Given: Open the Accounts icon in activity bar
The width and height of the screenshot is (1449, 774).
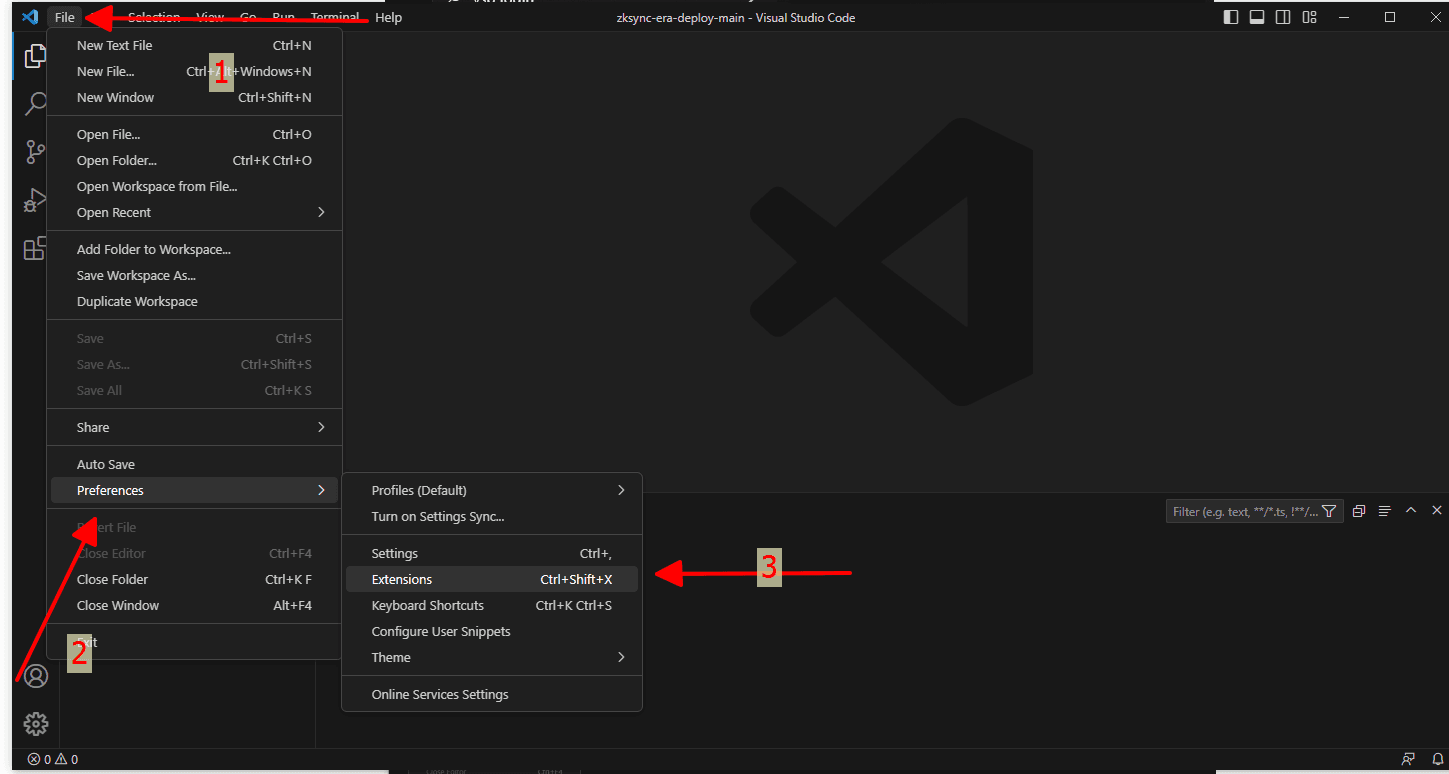Looking at the screenshot, I should point(36,676).
